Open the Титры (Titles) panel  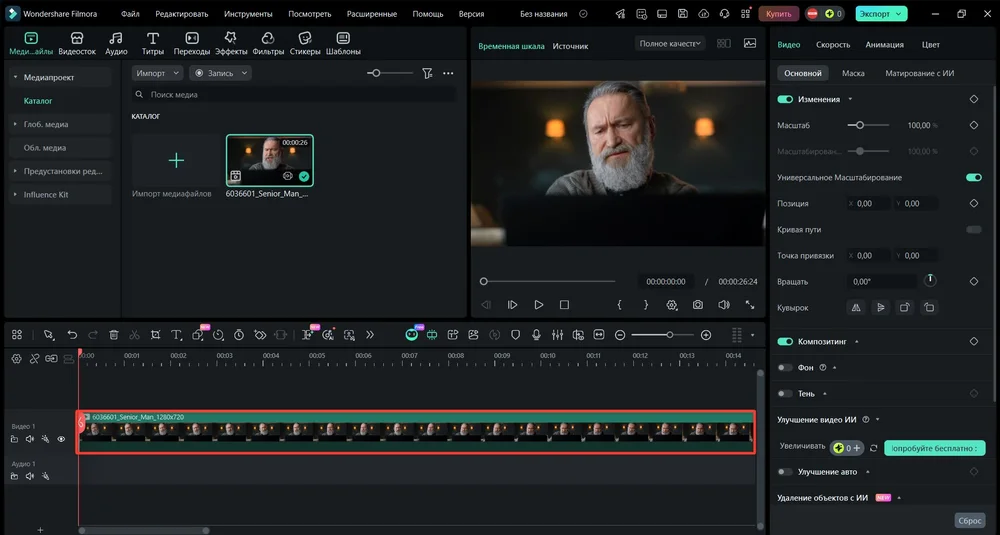tap(153, 43)
